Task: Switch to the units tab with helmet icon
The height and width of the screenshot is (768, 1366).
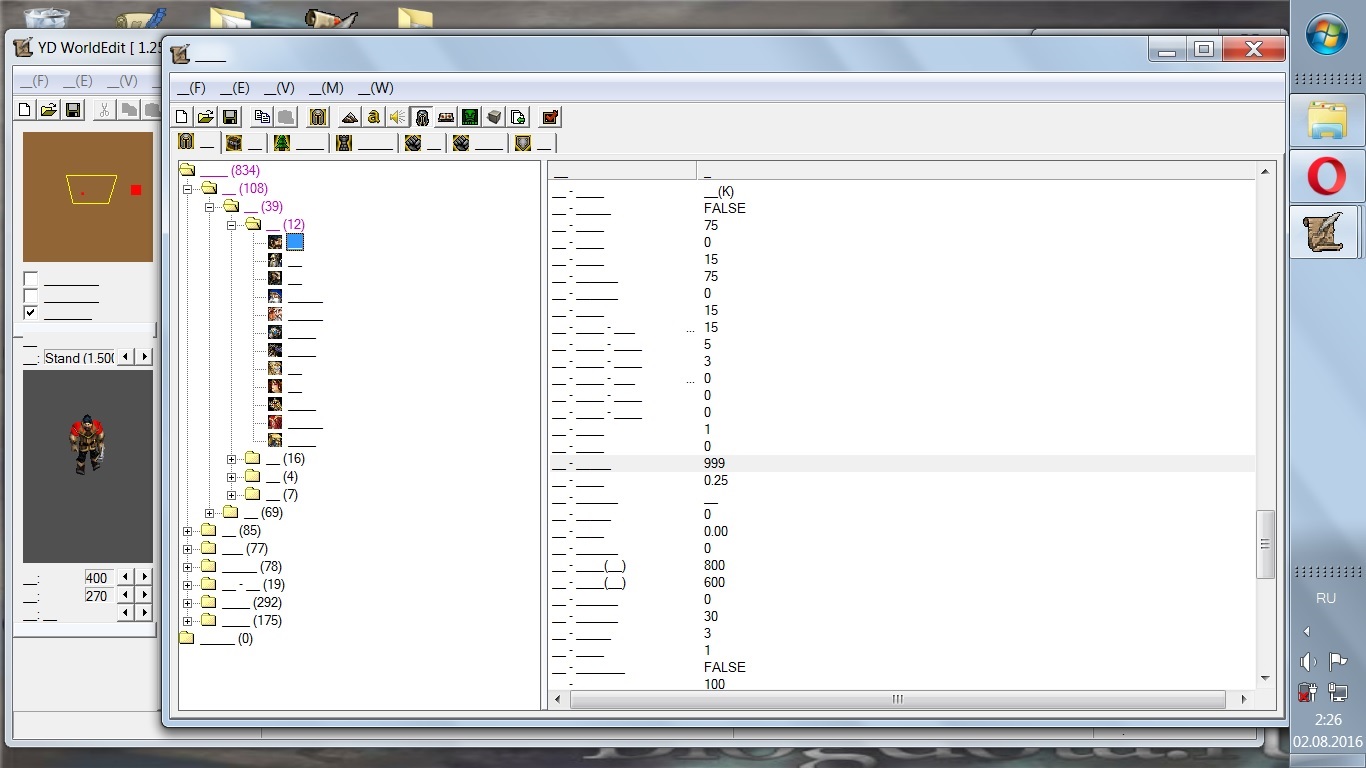Action: (196, 143)
